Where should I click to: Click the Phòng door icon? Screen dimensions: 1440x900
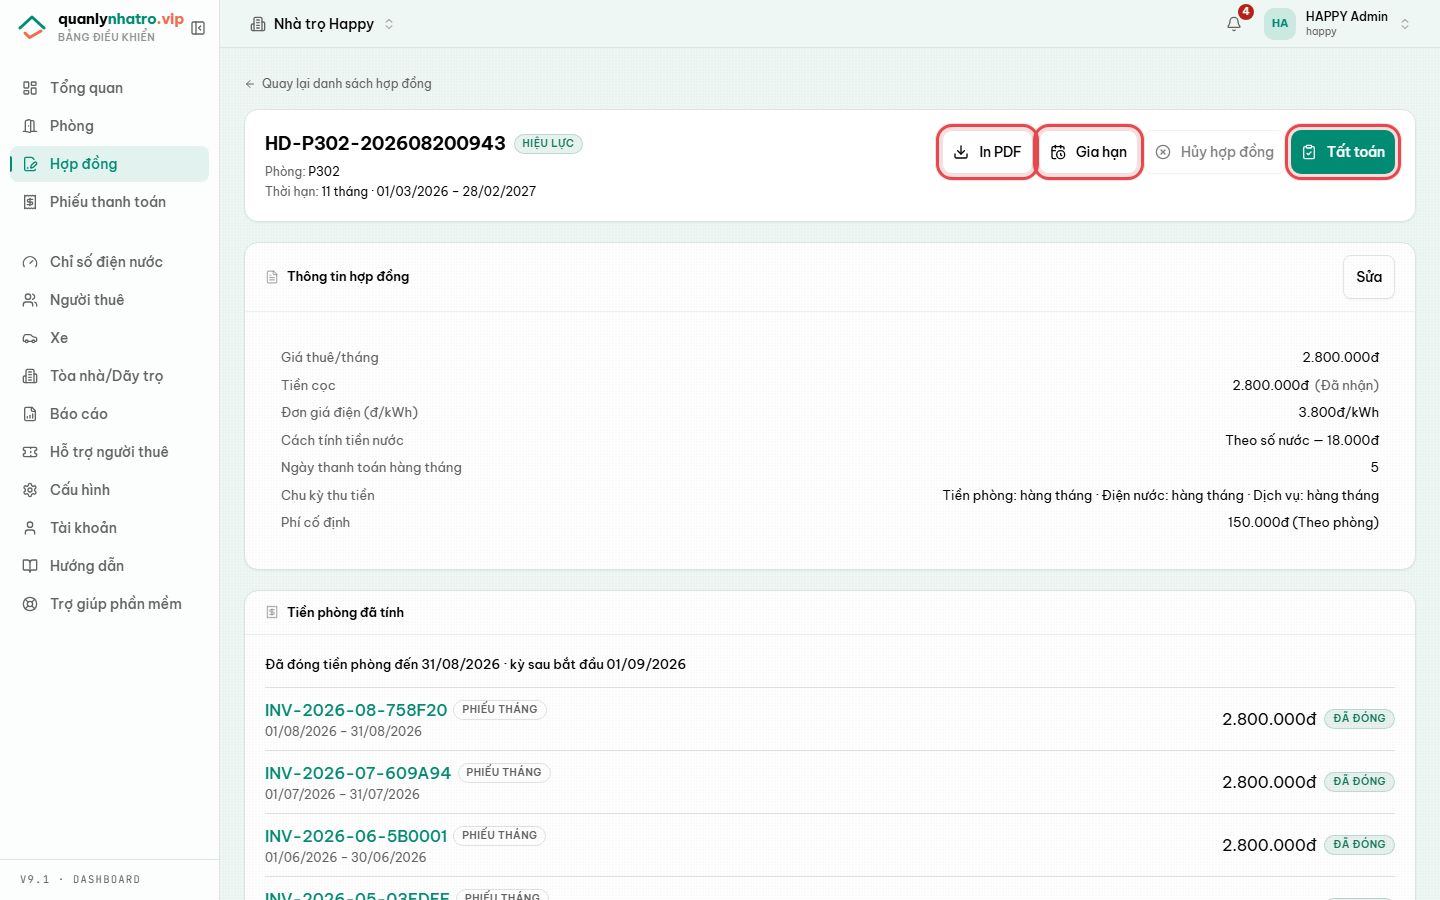pos(30,126)
